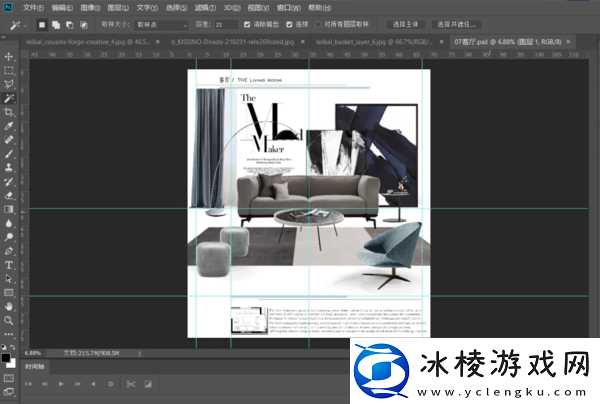Click Quick Mask mode icon
The width and height of the screenshot is (600, 404).
pyautogui.click(x=8, y=378)
